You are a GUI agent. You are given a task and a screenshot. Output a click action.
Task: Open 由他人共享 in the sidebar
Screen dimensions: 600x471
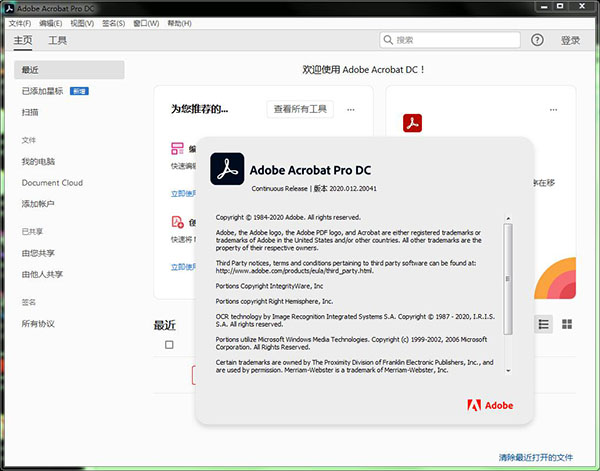(x=42, y=274)
